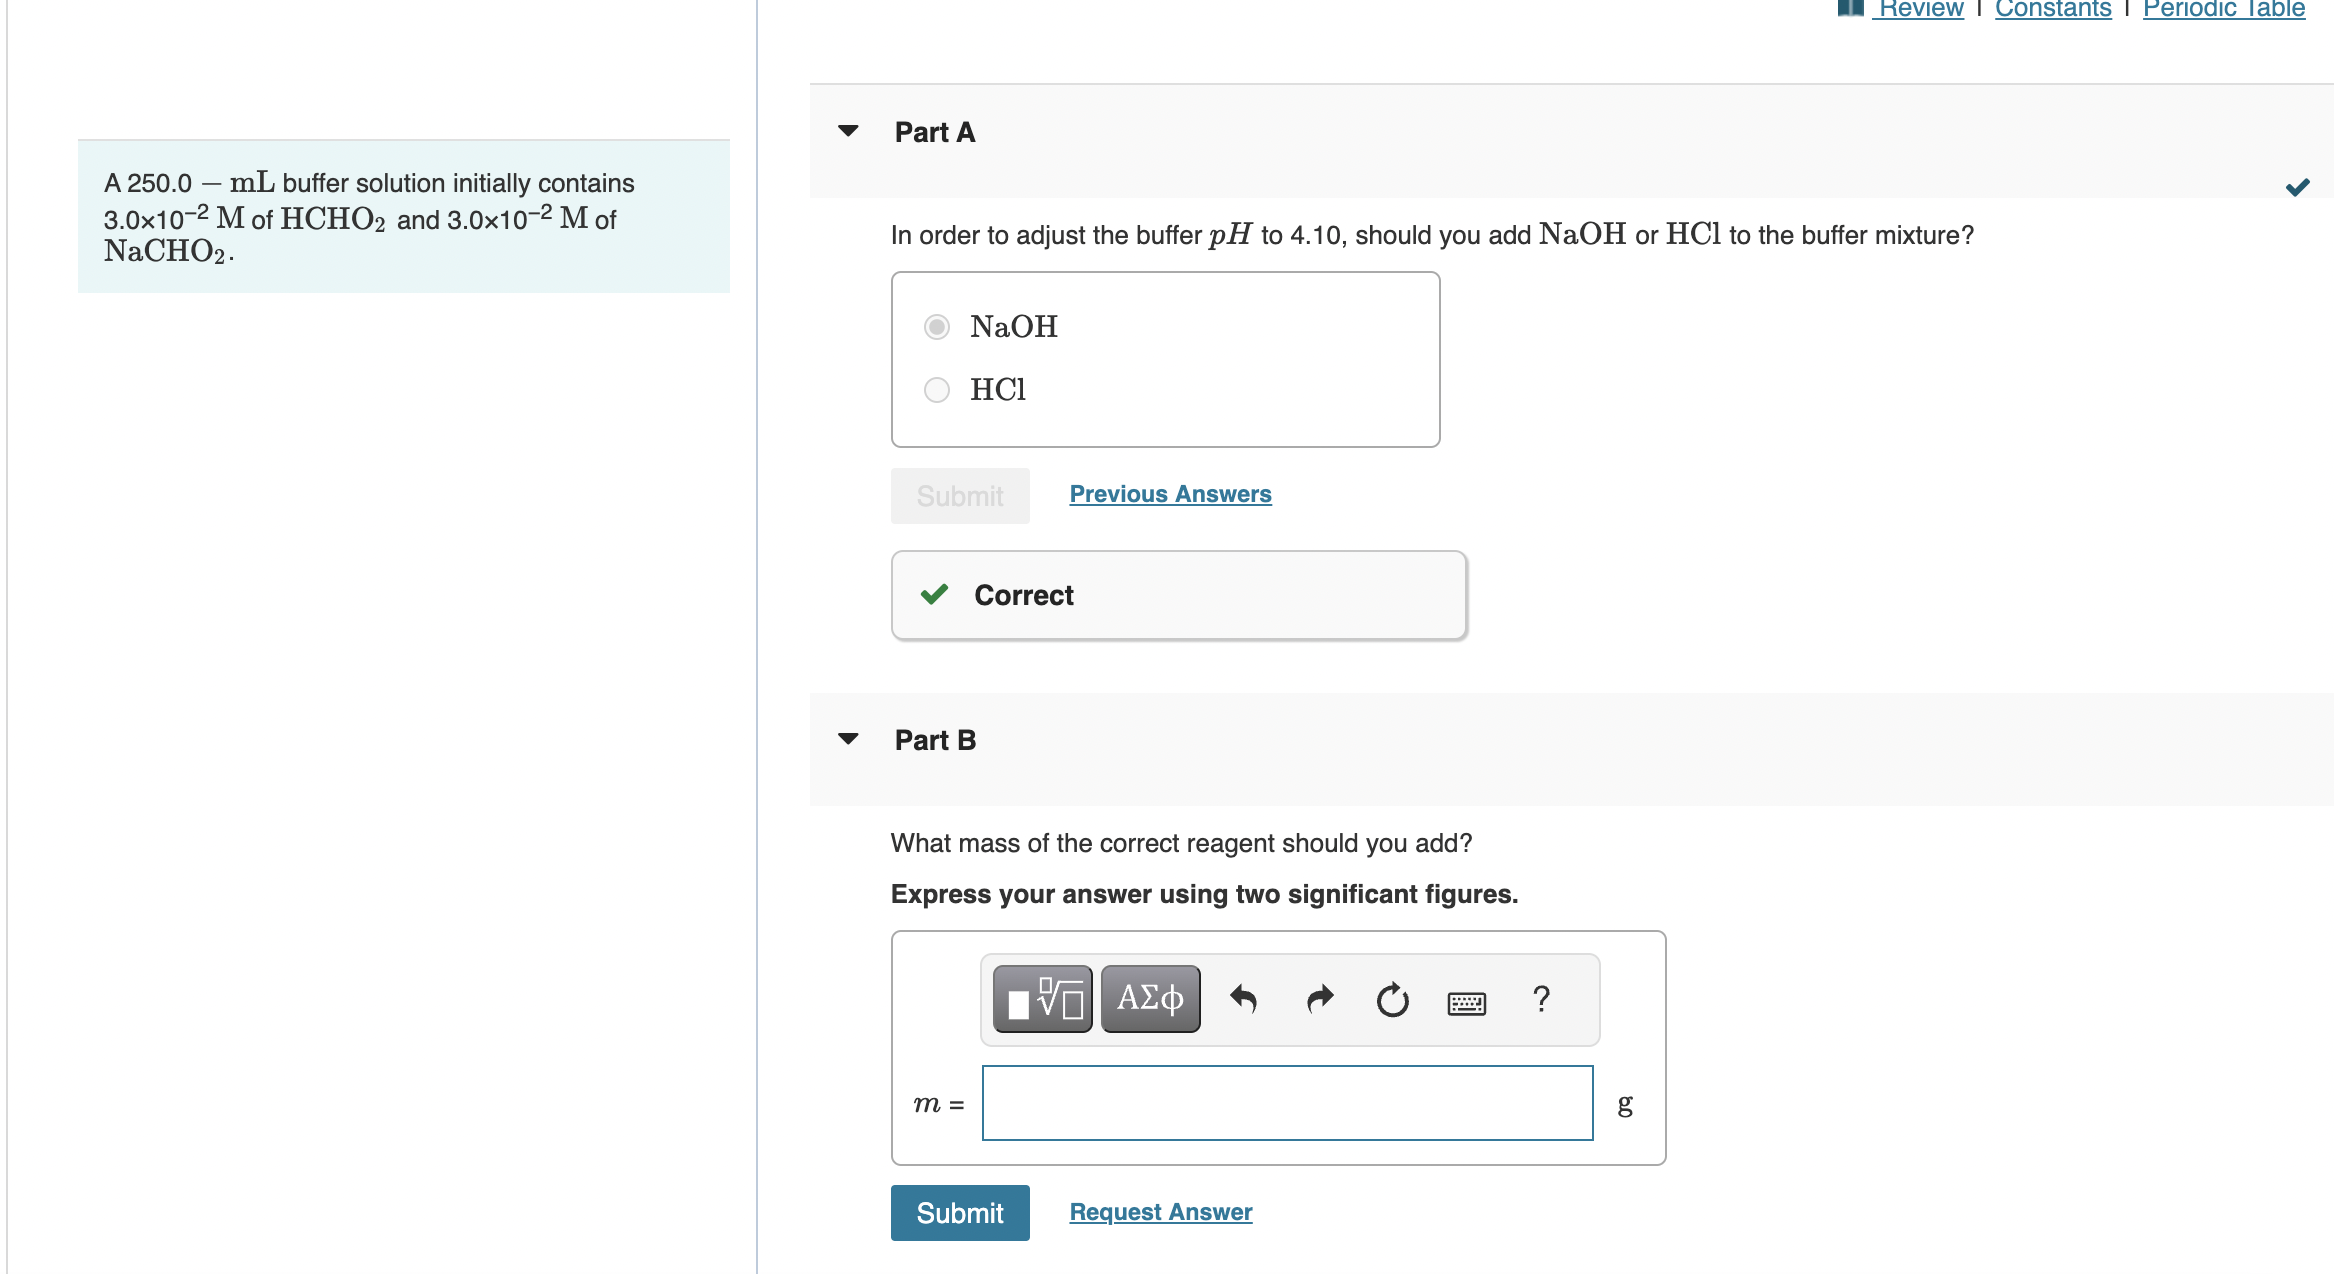Image resolution: width=2334 pixels, height=1274 pixels.
Task: Open the Constants link
Action: point(2053,9)
